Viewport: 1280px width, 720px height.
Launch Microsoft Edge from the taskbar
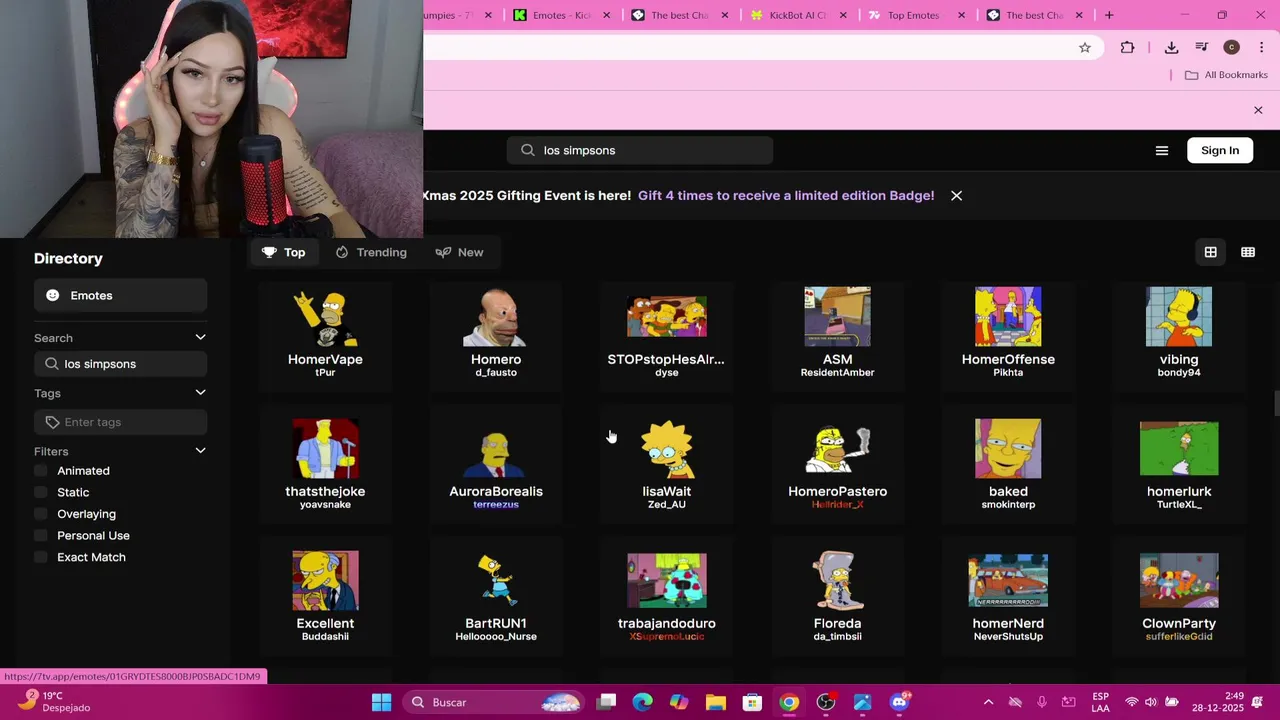click(643, 702)
